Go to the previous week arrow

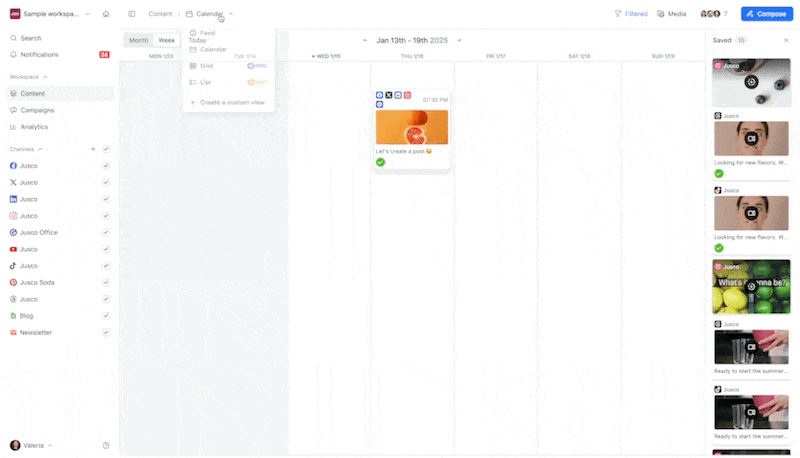(365, 41)
